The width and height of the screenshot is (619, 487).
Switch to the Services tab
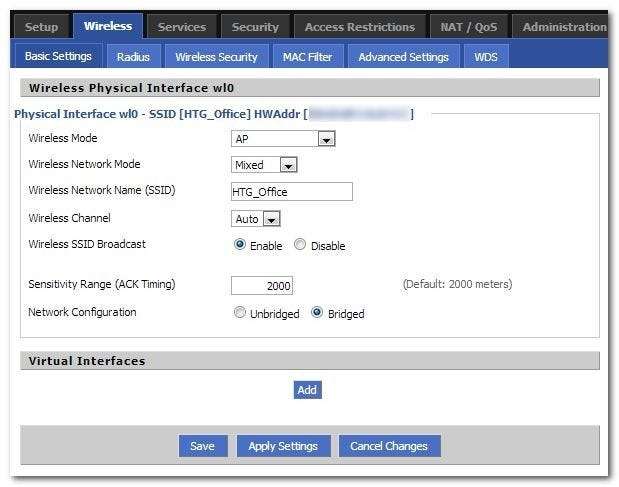(181, 27)
